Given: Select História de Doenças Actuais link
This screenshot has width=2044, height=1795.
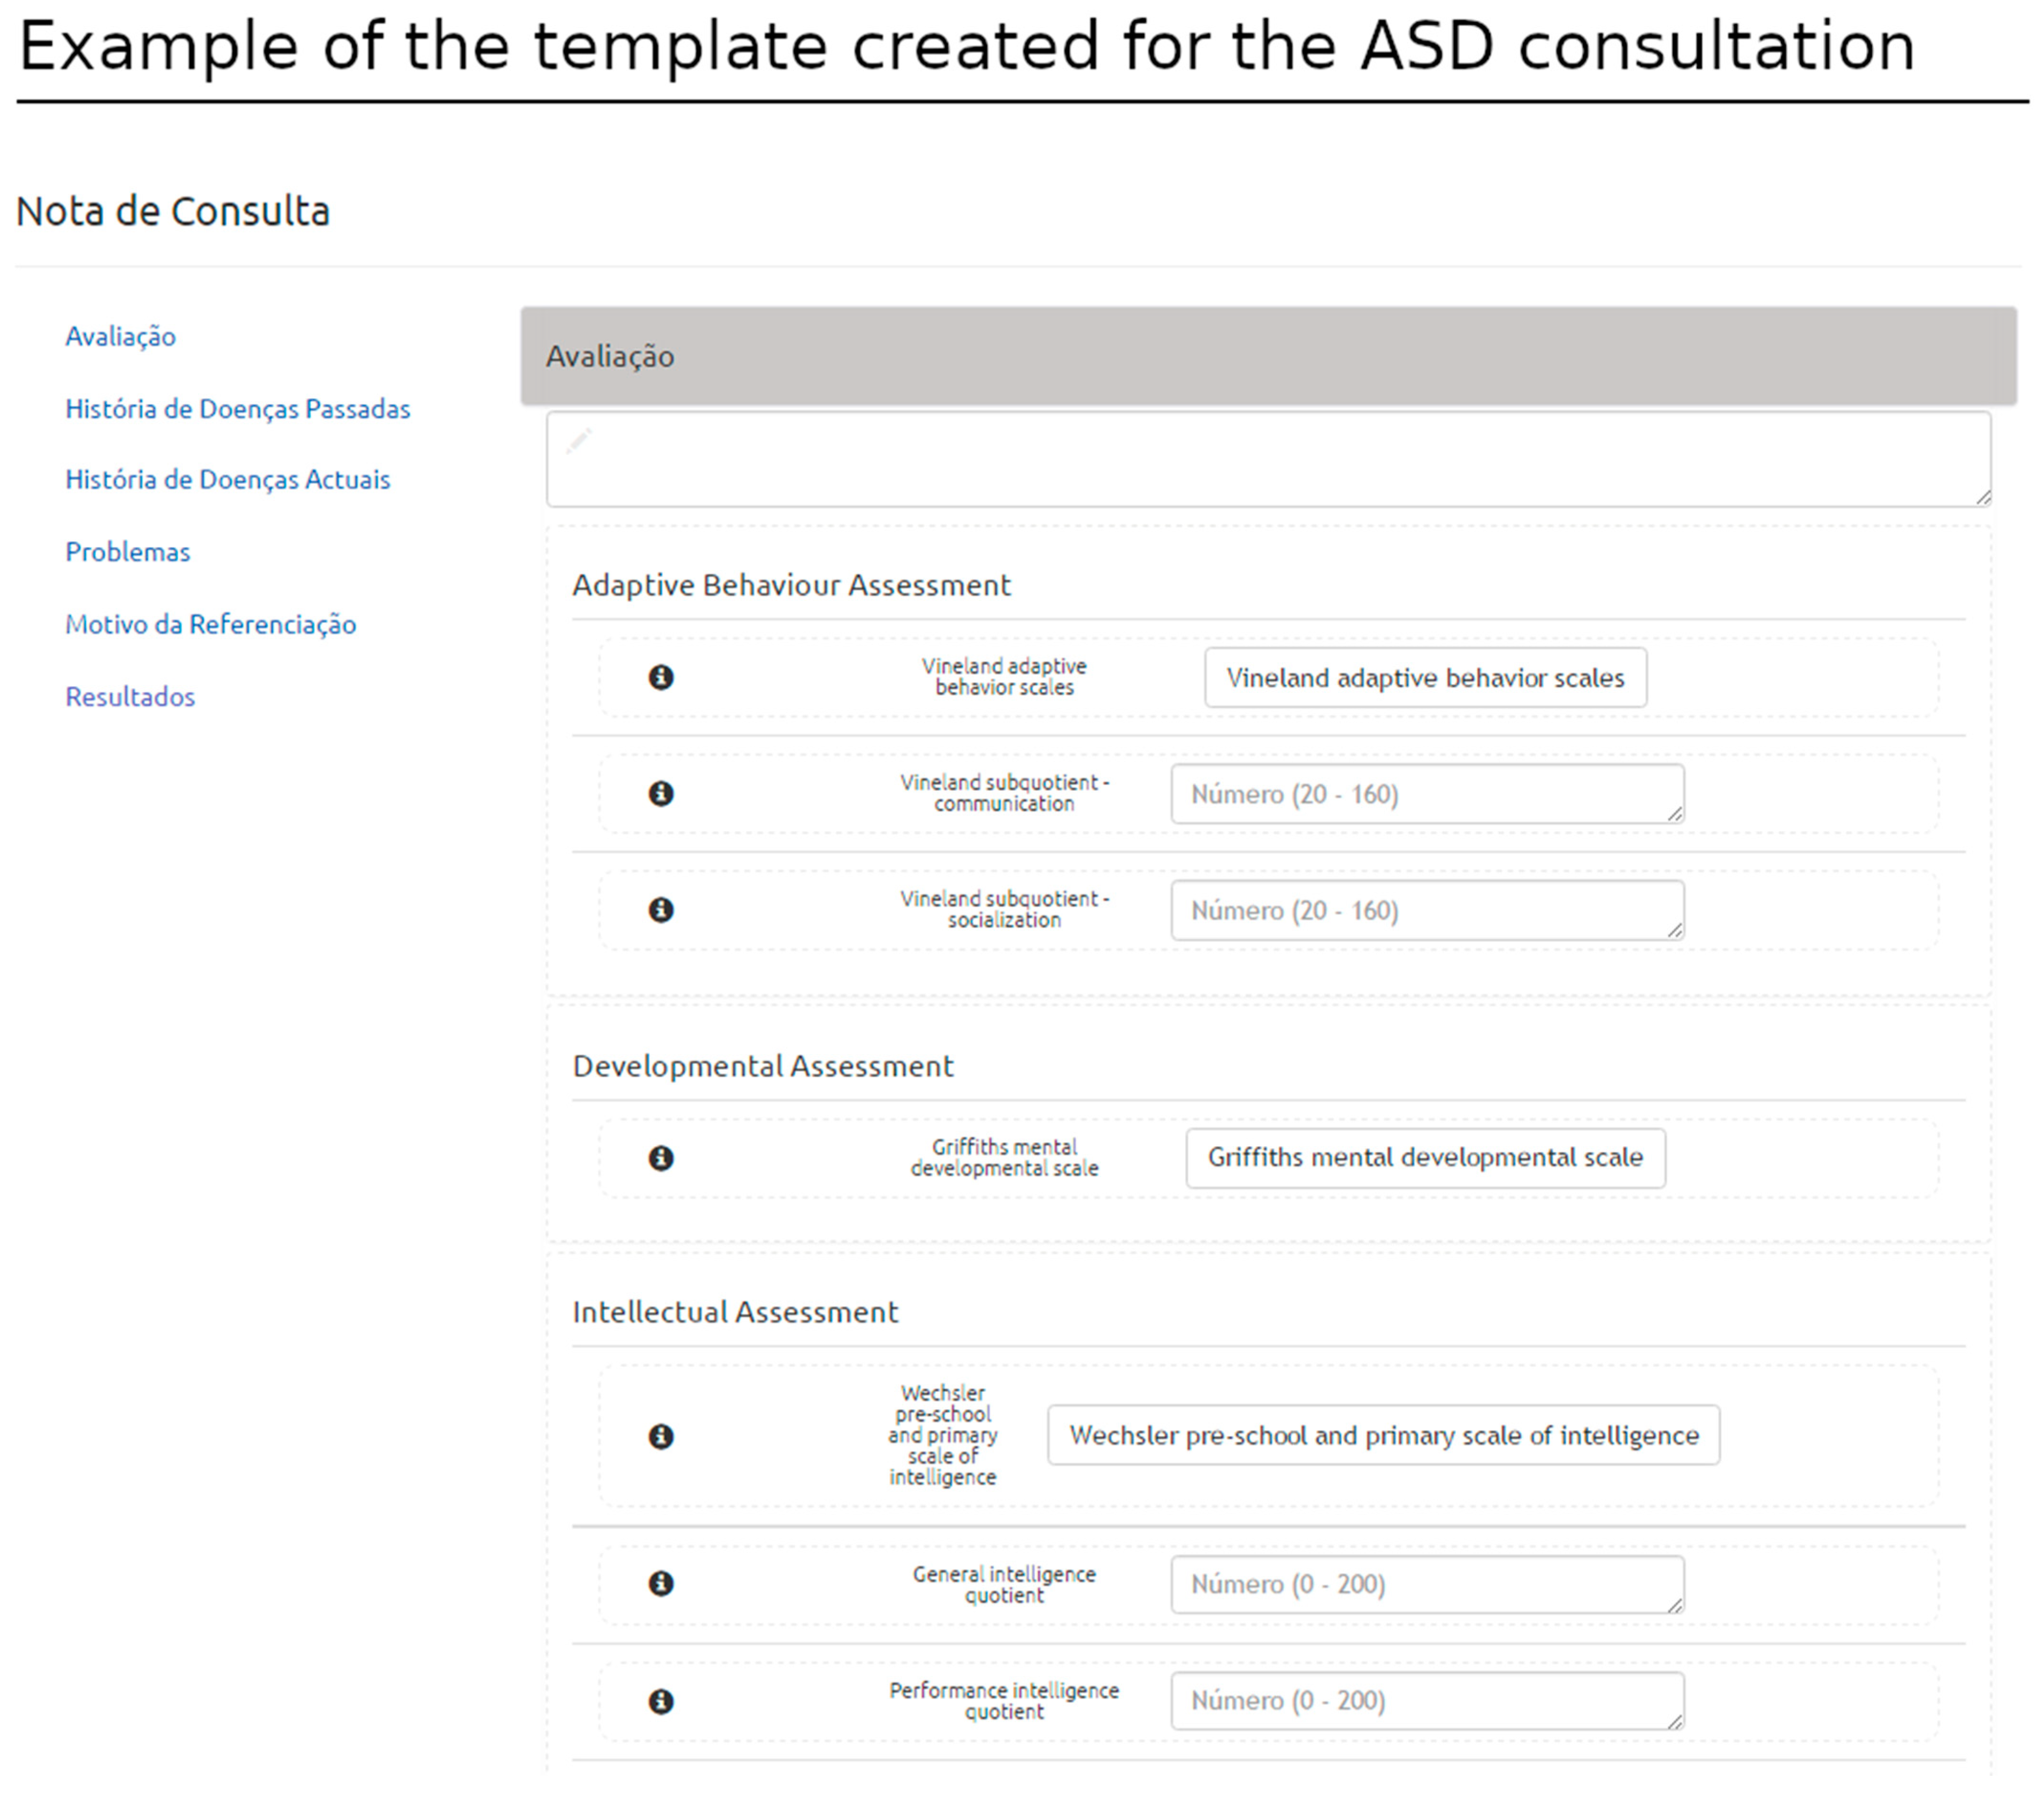Looking at the screenshot, I should 227,480.
